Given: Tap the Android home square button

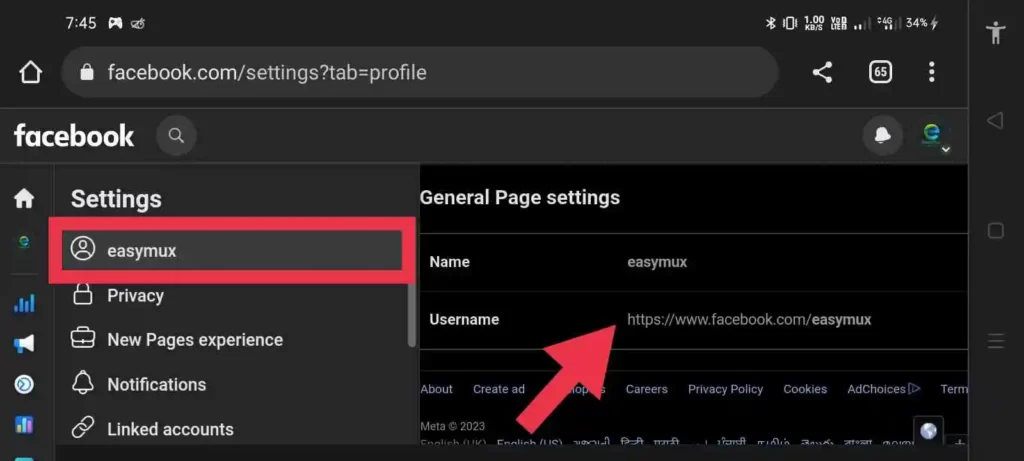Looking at the screenshot, I should (x=995, y=230).
